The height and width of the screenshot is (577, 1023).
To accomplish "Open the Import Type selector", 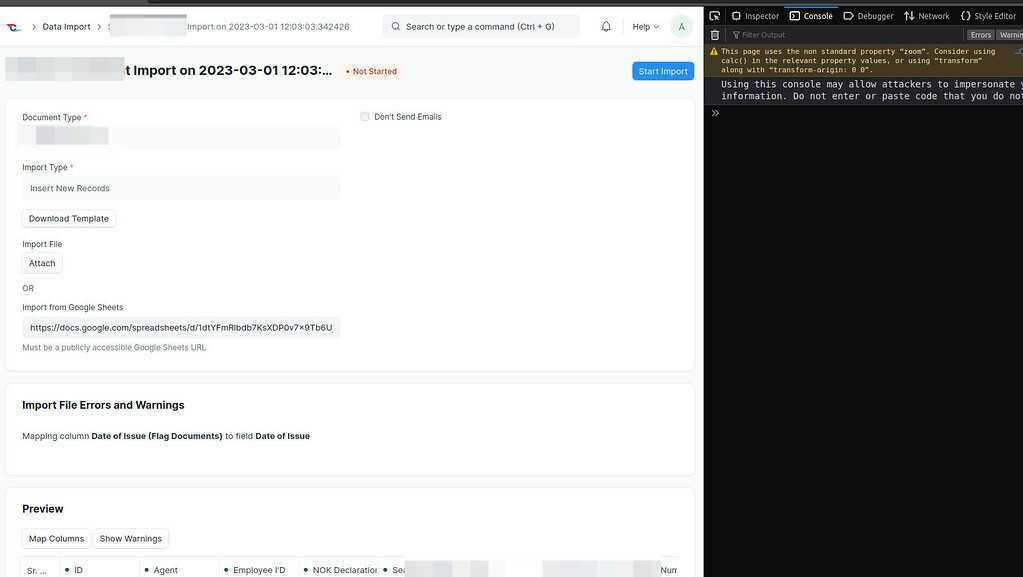I will click(180, 188).
